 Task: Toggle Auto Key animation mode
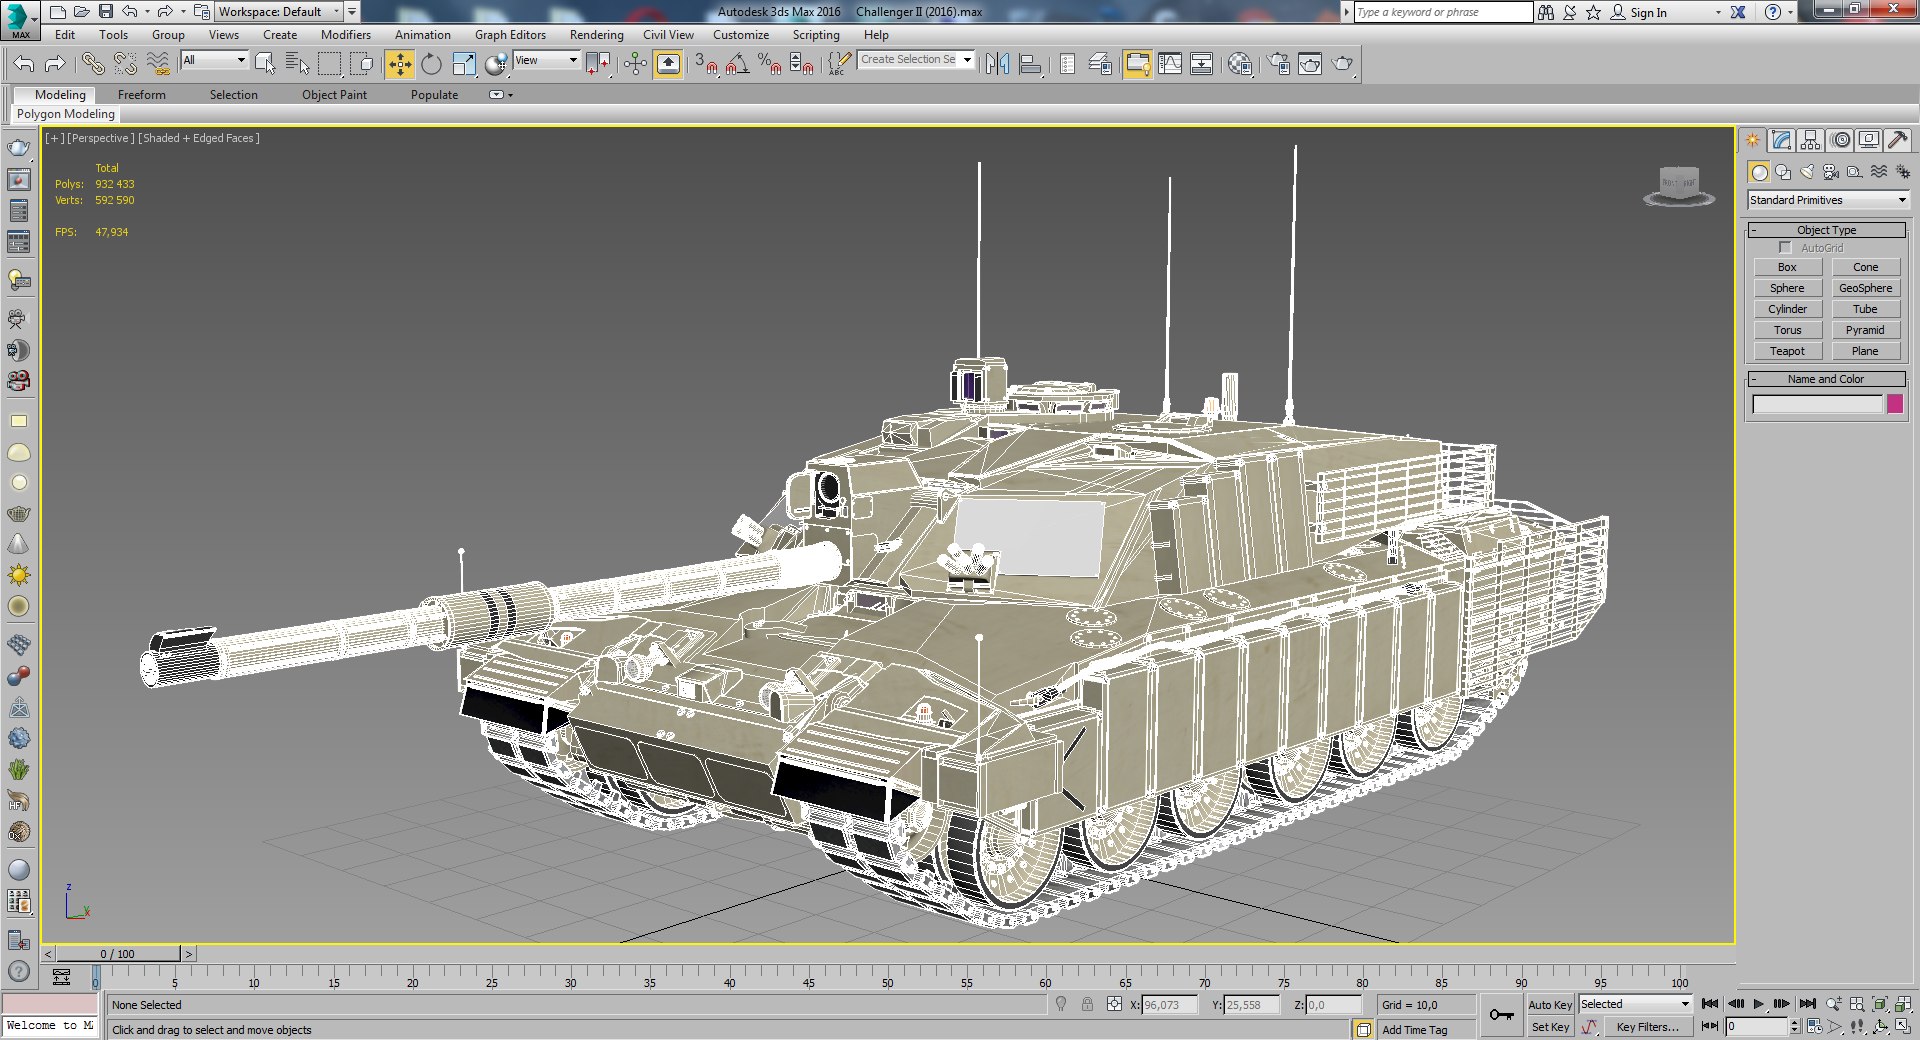[1550, 1005]
